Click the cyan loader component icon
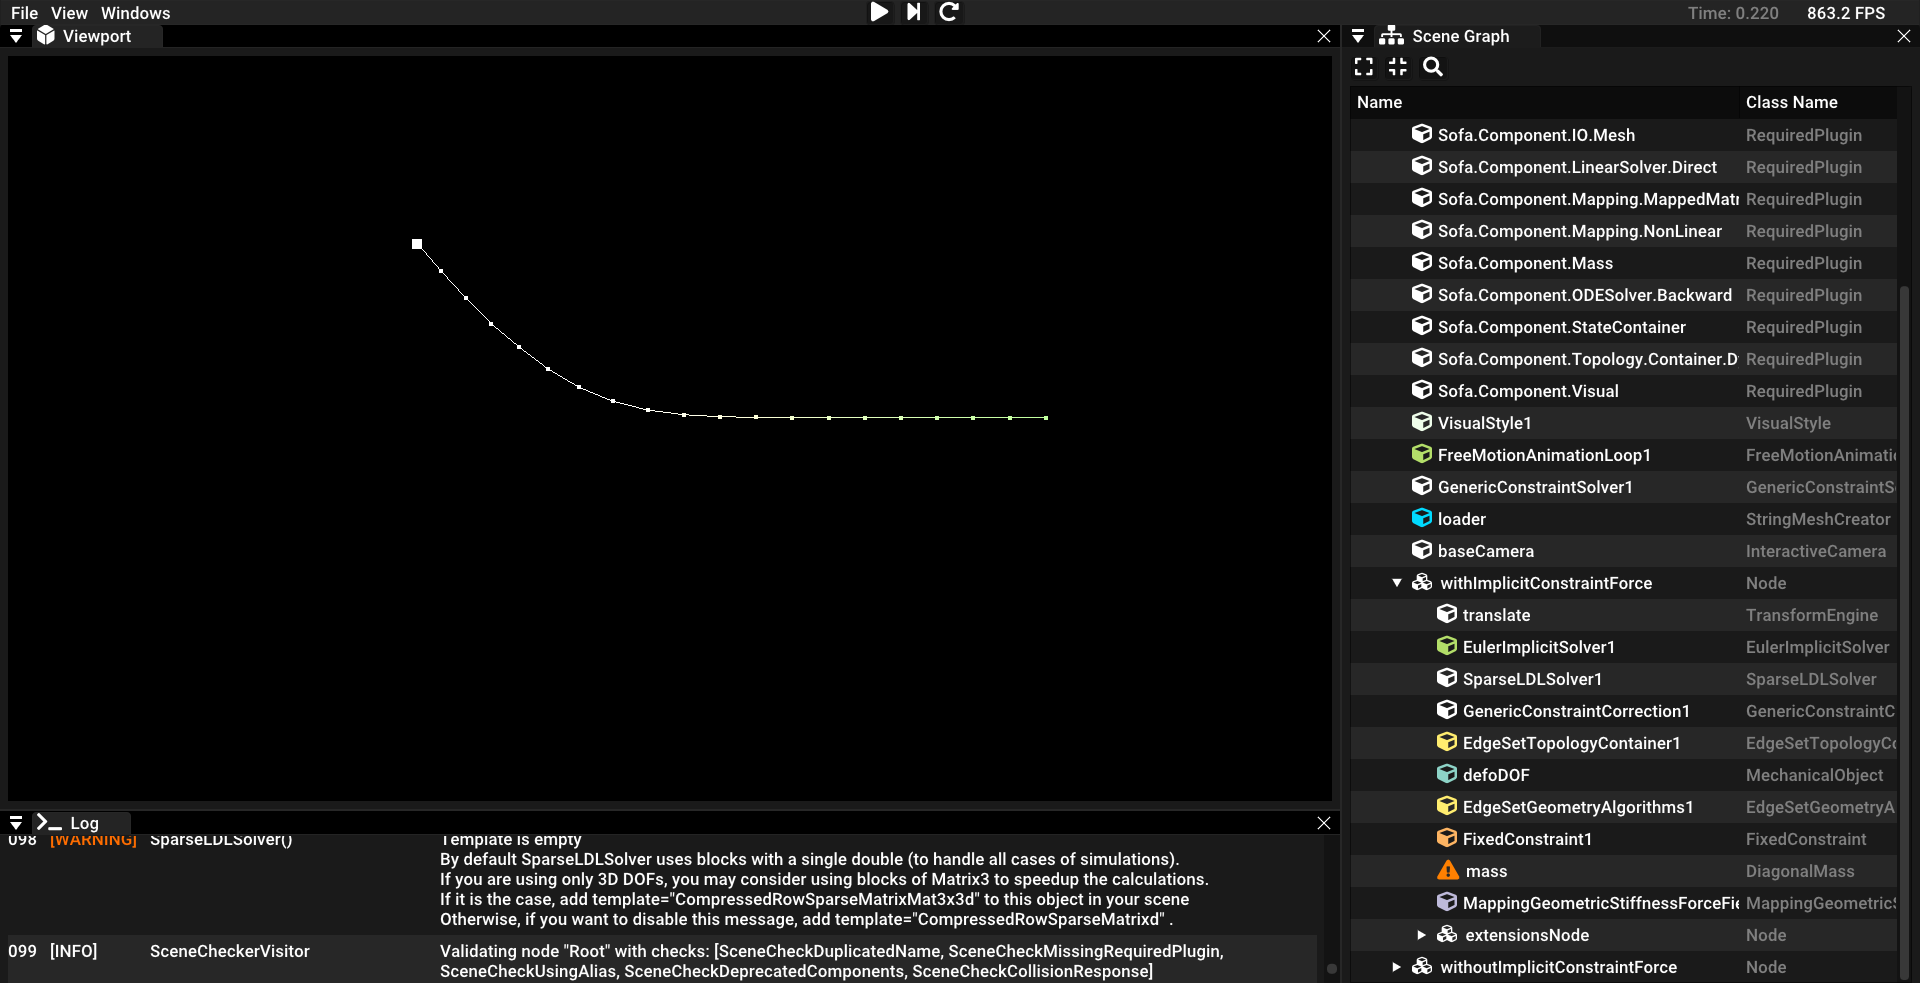This screenshot has width=1920, height=983. [1422, 518]
